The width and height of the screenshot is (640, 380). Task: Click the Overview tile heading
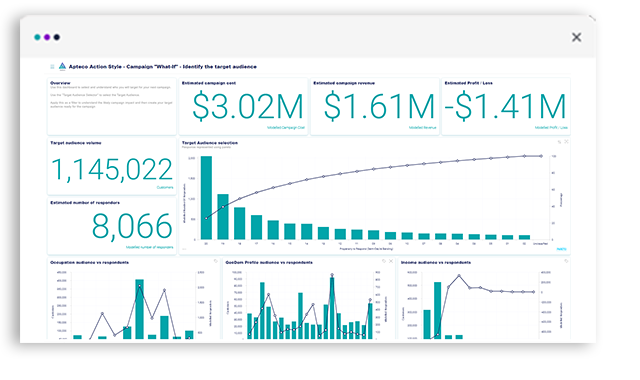[60, 83]
